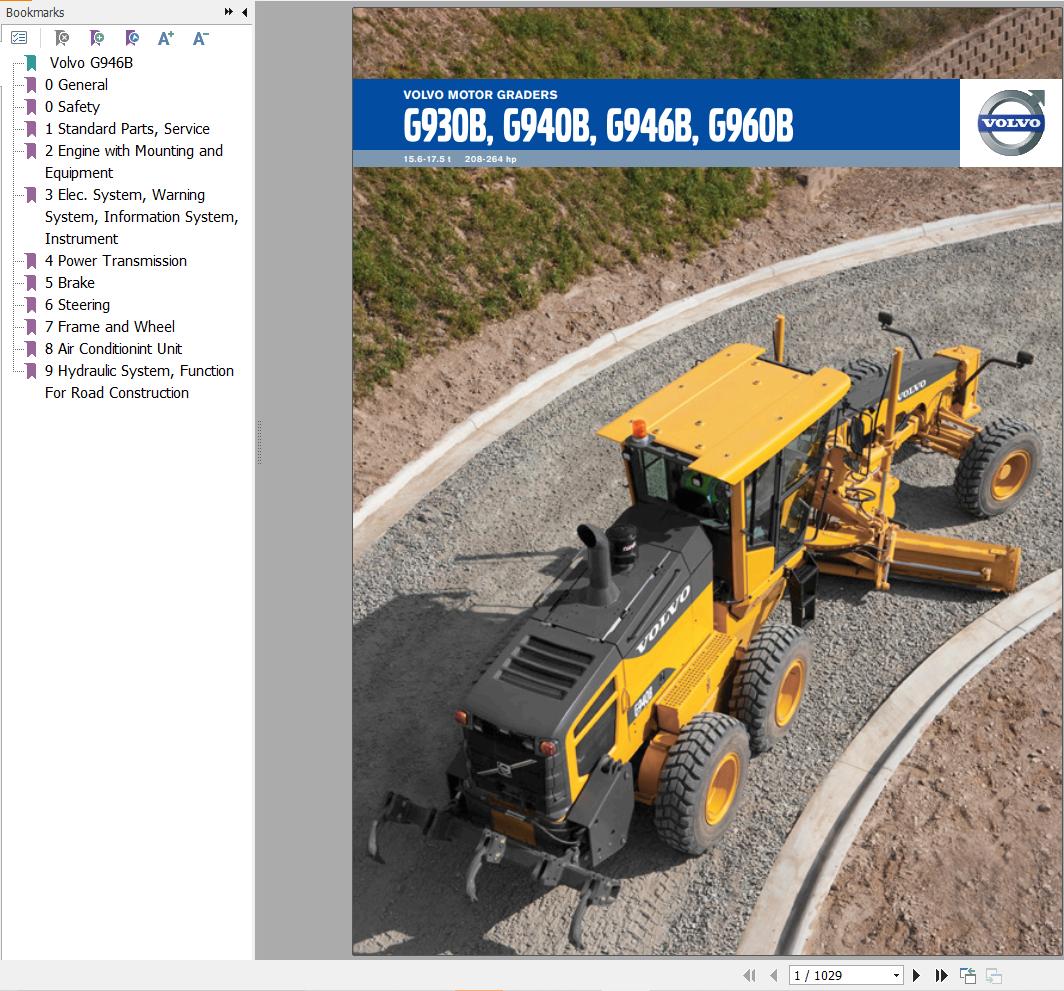Go to the 5 Brake bookmark
This screenshot has width=1064, height=991.
tap(69, 282)
